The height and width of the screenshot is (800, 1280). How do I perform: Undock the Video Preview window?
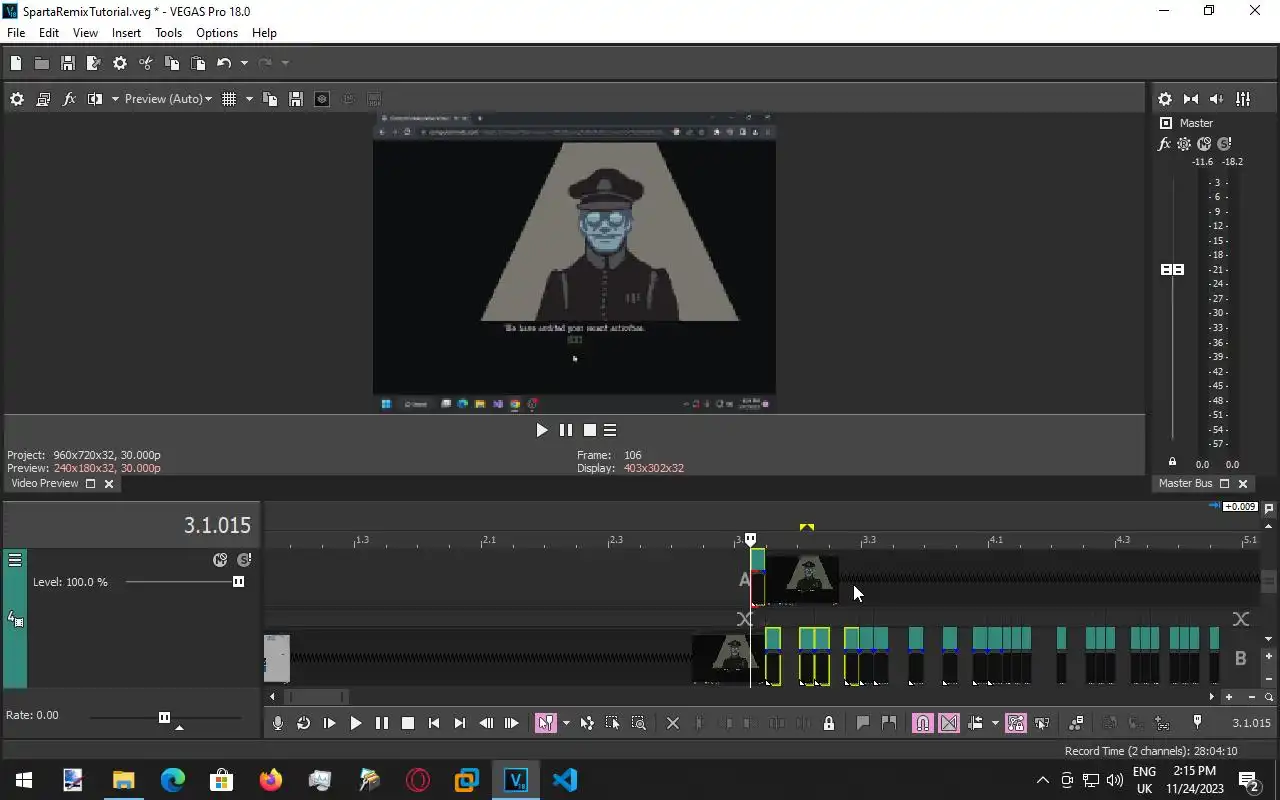[x=90, y=484]
